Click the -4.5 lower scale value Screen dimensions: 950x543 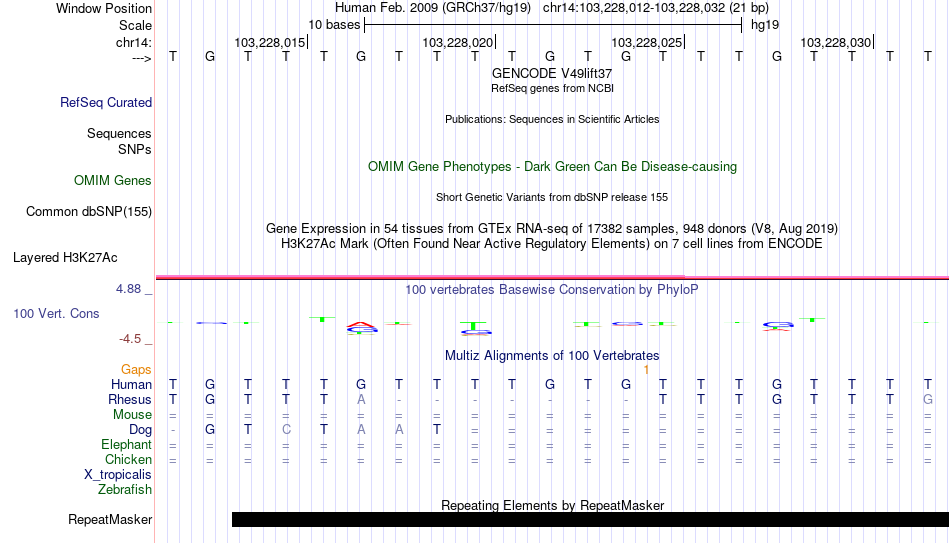[130, 339]
